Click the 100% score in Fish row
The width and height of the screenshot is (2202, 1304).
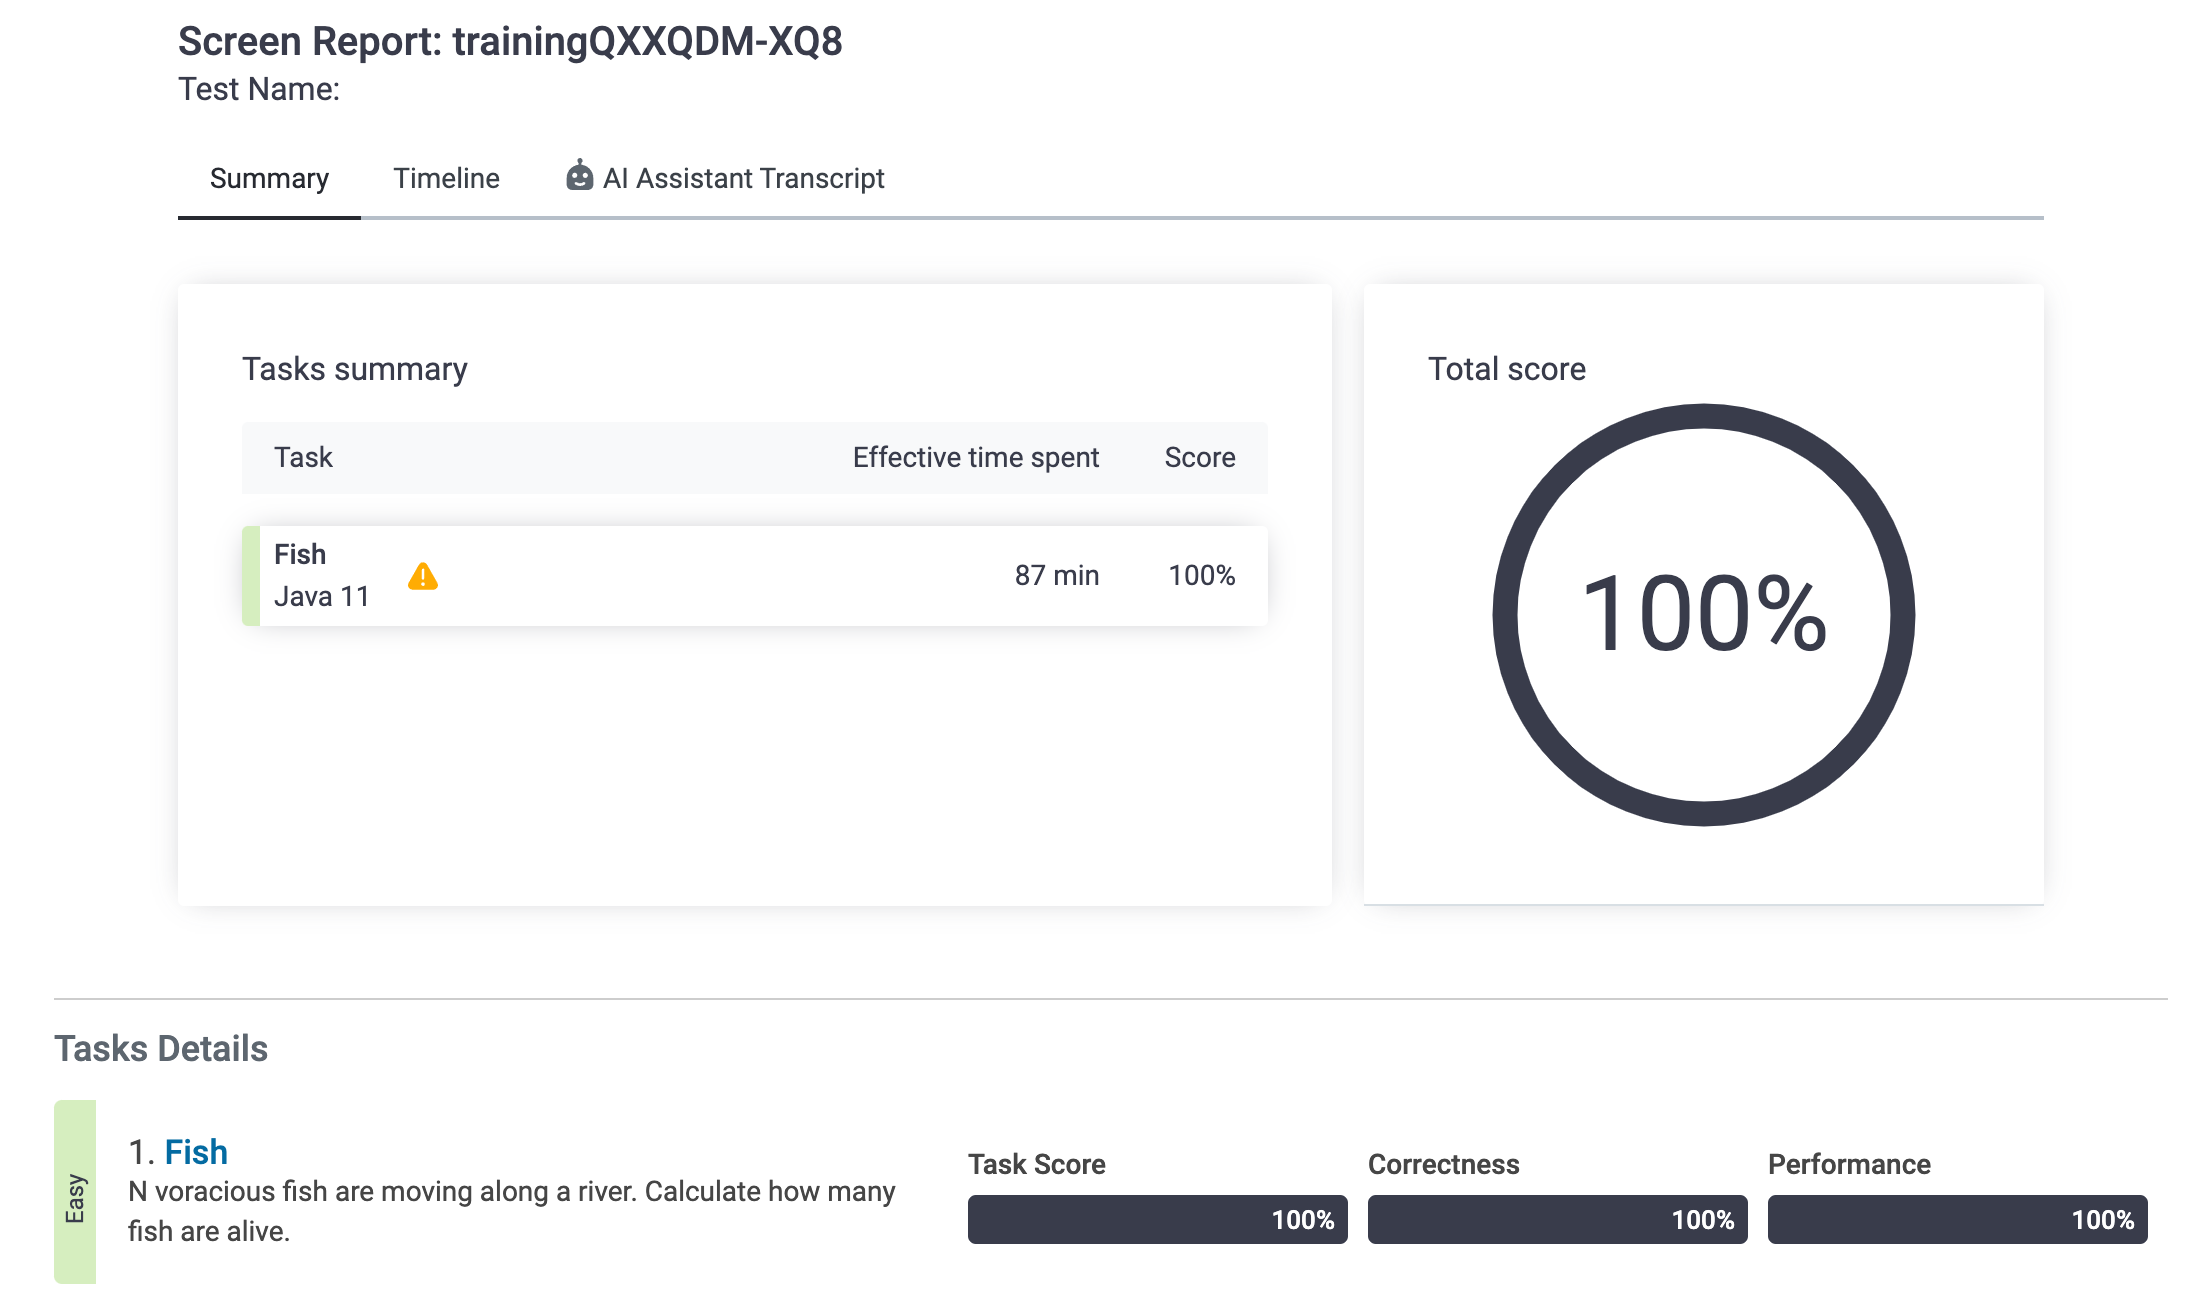coord(1201,575)
